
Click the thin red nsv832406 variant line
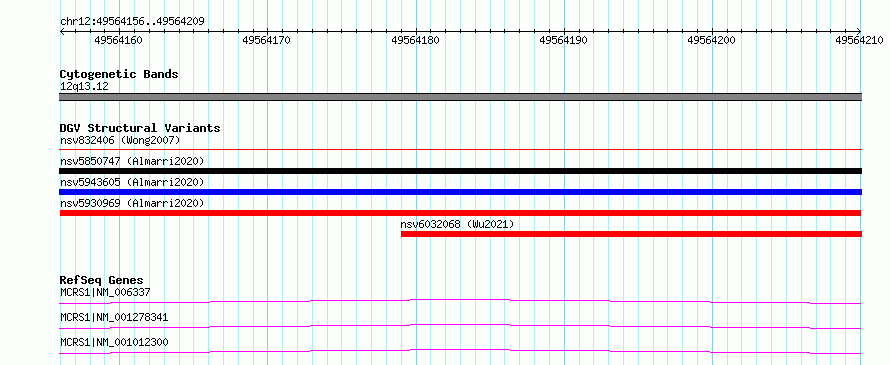[x=460, y=149]
